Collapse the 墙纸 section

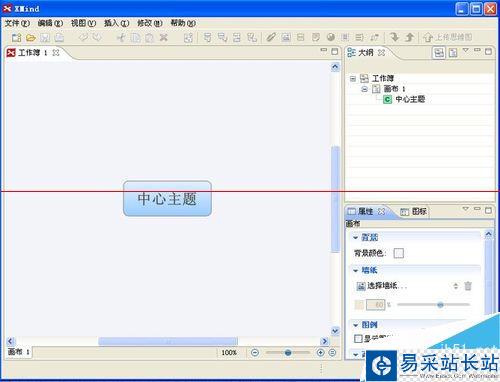pos(356,270)
